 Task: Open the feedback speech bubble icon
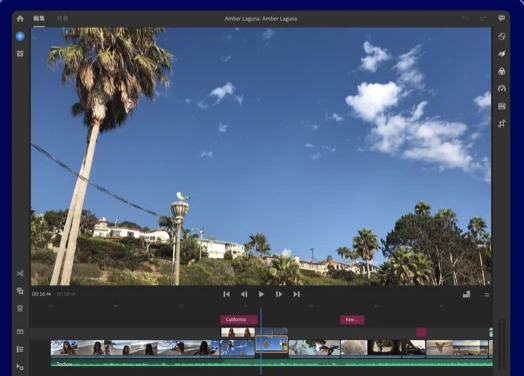click(502, 18)
